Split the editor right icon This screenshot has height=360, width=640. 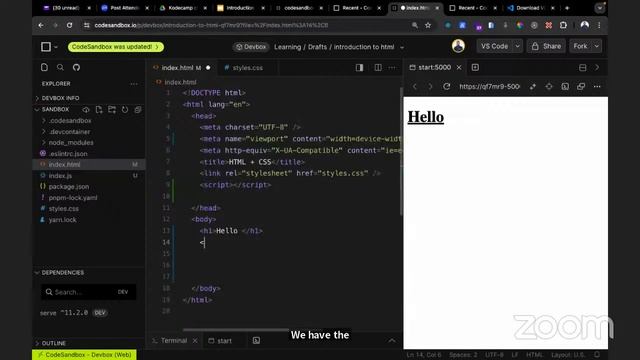coord(378,67)
